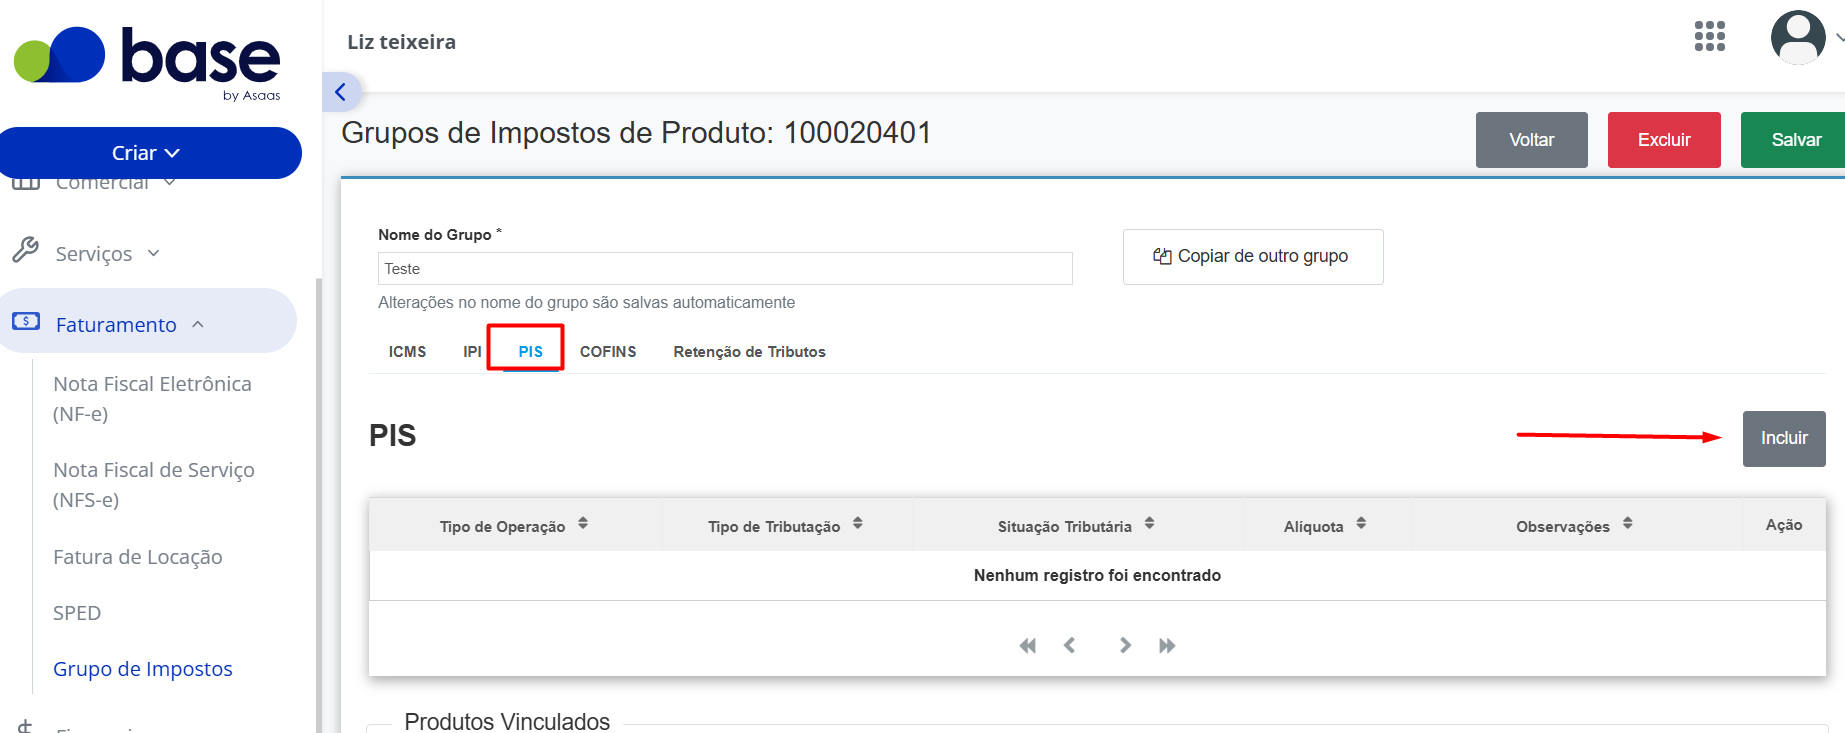The image size is (1845, 733).
Task: Click the Serviços wrench icon
Action: click(x=25, y=250)
